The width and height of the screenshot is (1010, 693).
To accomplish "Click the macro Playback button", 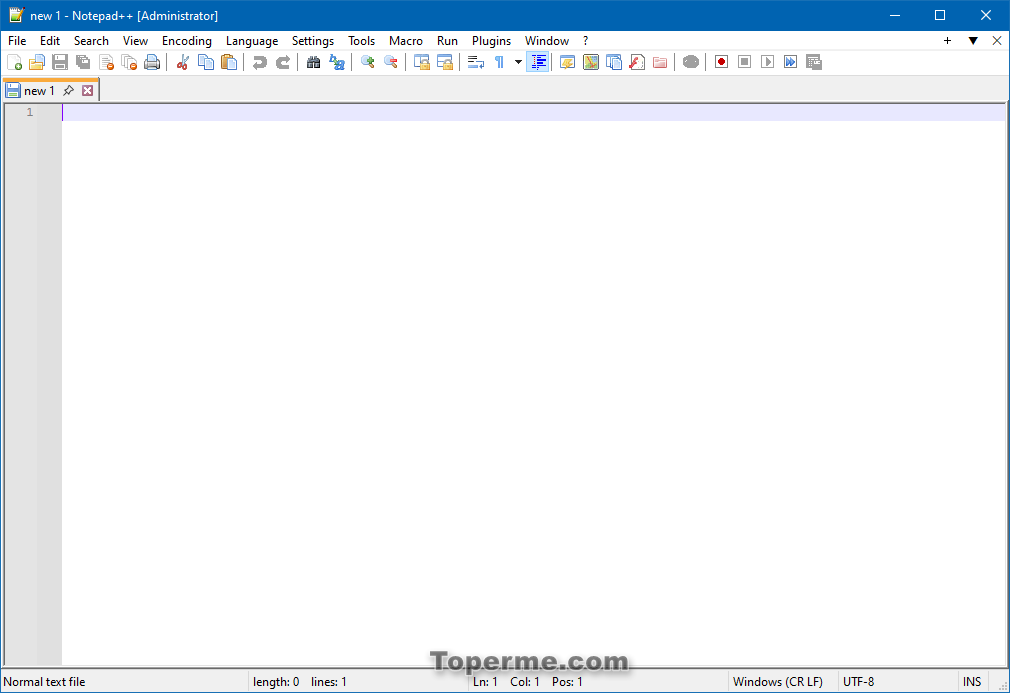I will tap(767, 62).
